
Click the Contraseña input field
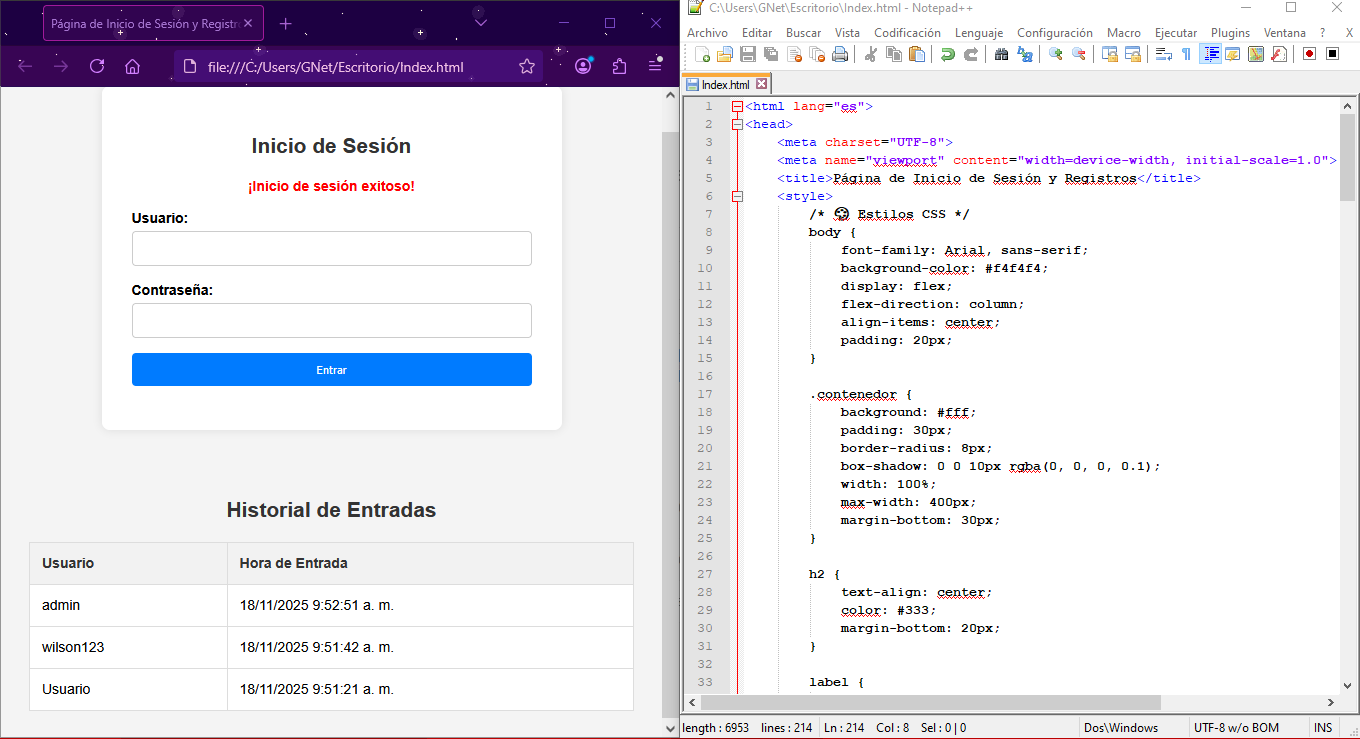click(x=331, y=321)
